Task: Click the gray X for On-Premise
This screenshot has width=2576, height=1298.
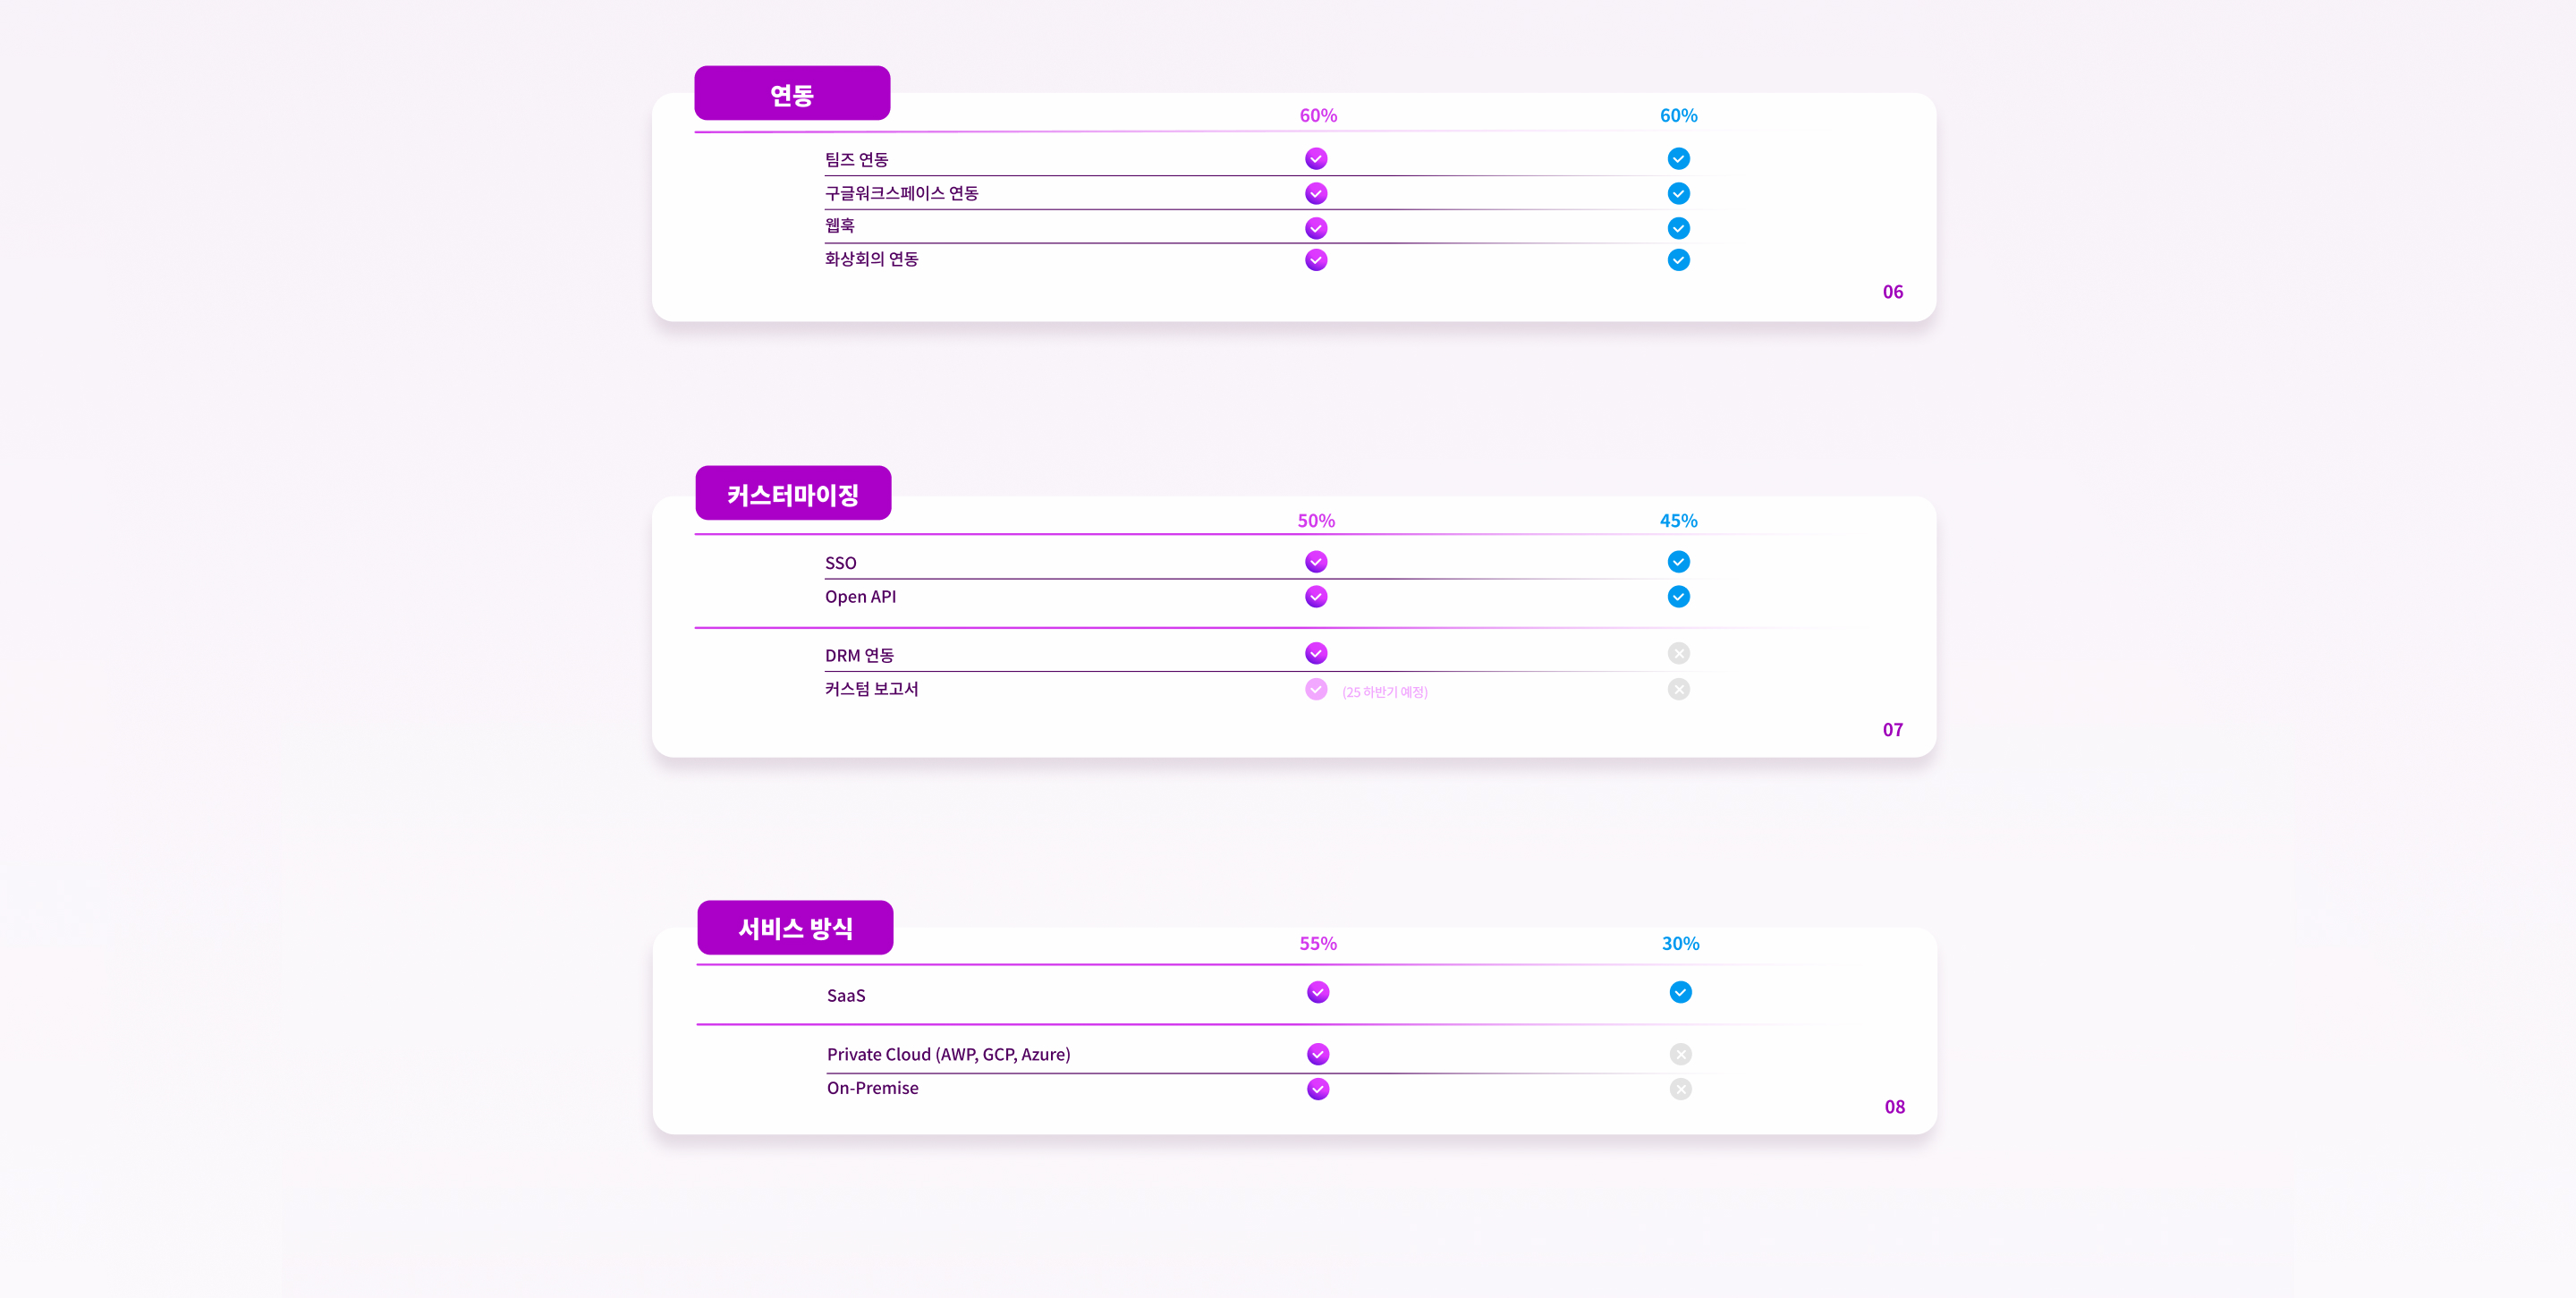Action: click(1680, 1089)
